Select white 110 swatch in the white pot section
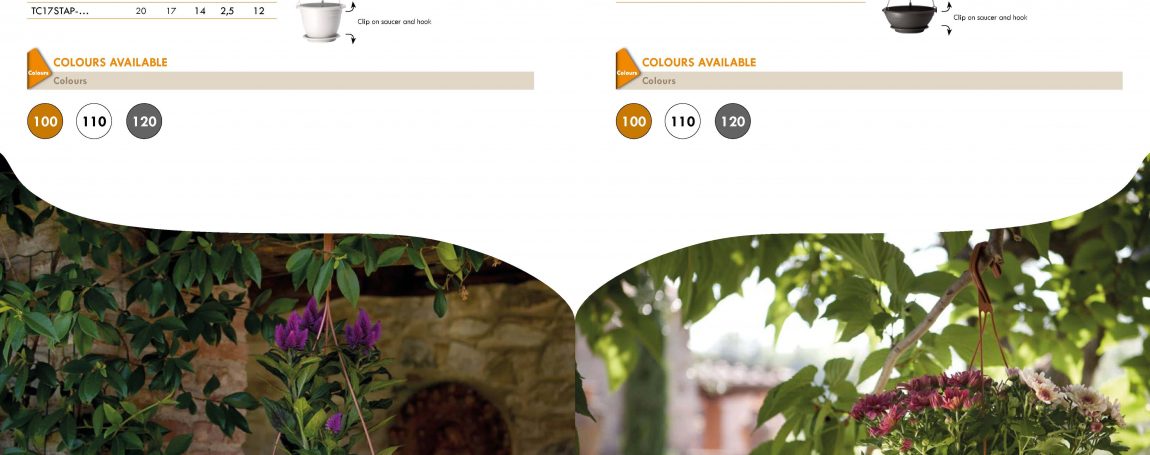This screenshot has height=455, width=1150. coord(94,121)
